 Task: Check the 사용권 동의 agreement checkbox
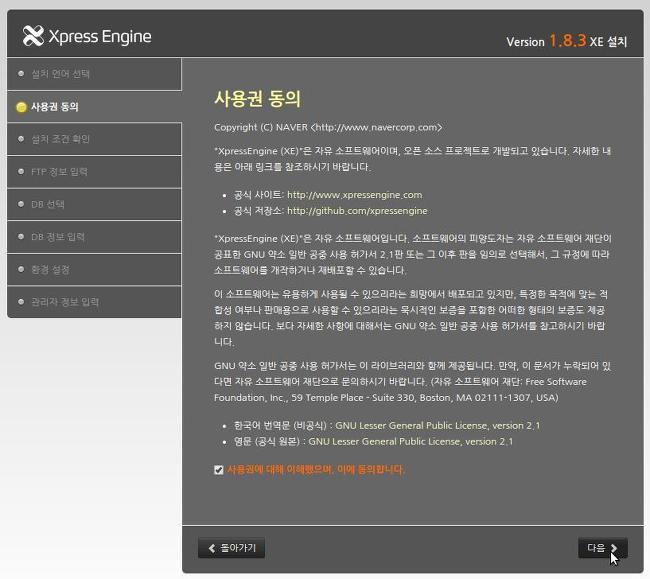(219, 470)
